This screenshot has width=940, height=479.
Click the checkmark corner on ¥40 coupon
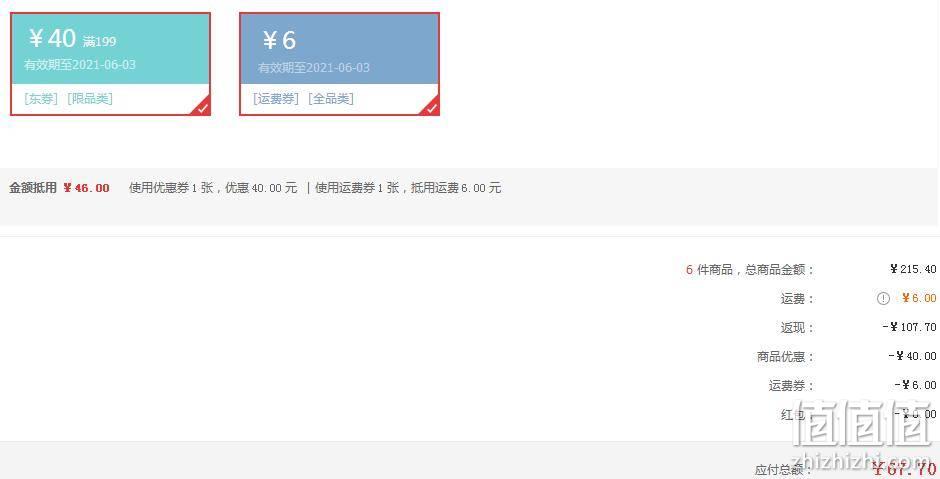203,108
